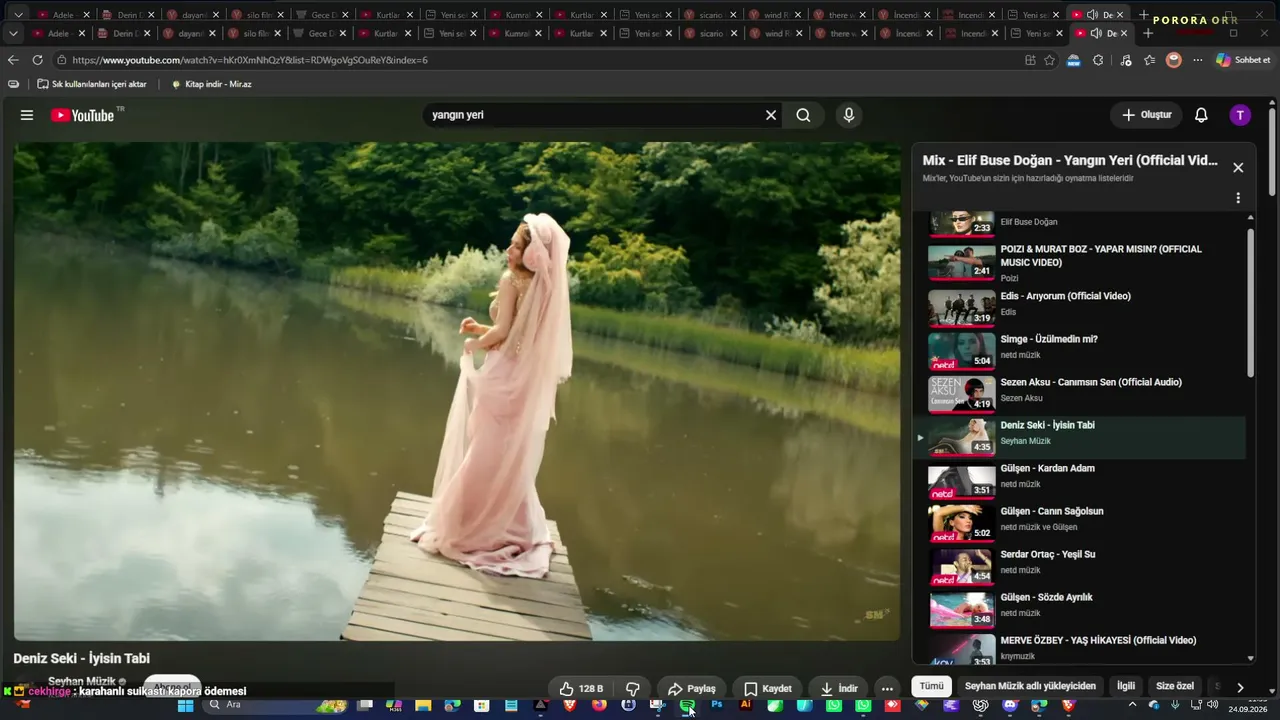Click the YouTube search magnifier button

(x=803, y=115)
